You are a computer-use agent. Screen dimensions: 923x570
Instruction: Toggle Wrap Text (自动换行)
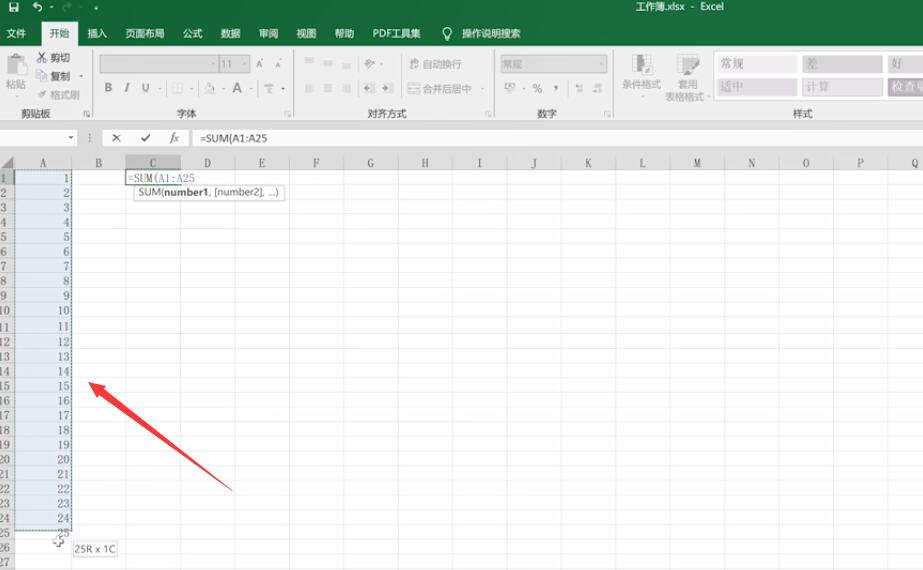click(x=436, y=64)
